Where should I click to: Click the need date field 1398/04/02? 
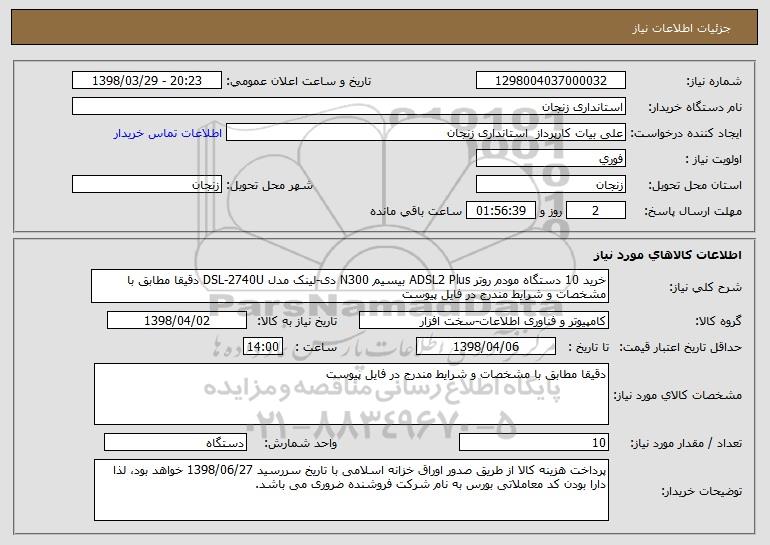pos(177,320)
